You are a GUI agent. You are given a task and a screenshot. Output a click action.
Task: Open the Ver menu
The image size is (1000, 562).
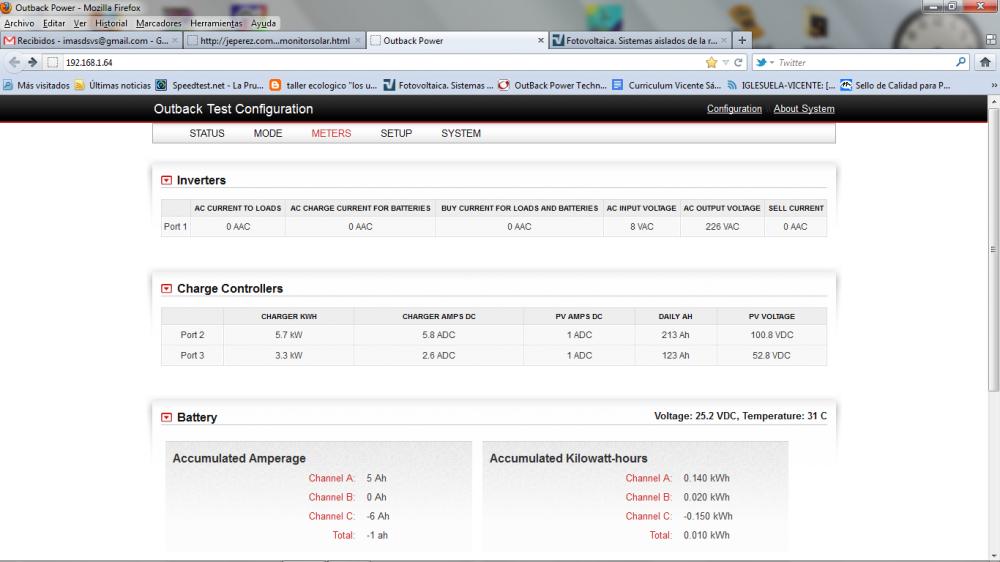tap(80, 23)
